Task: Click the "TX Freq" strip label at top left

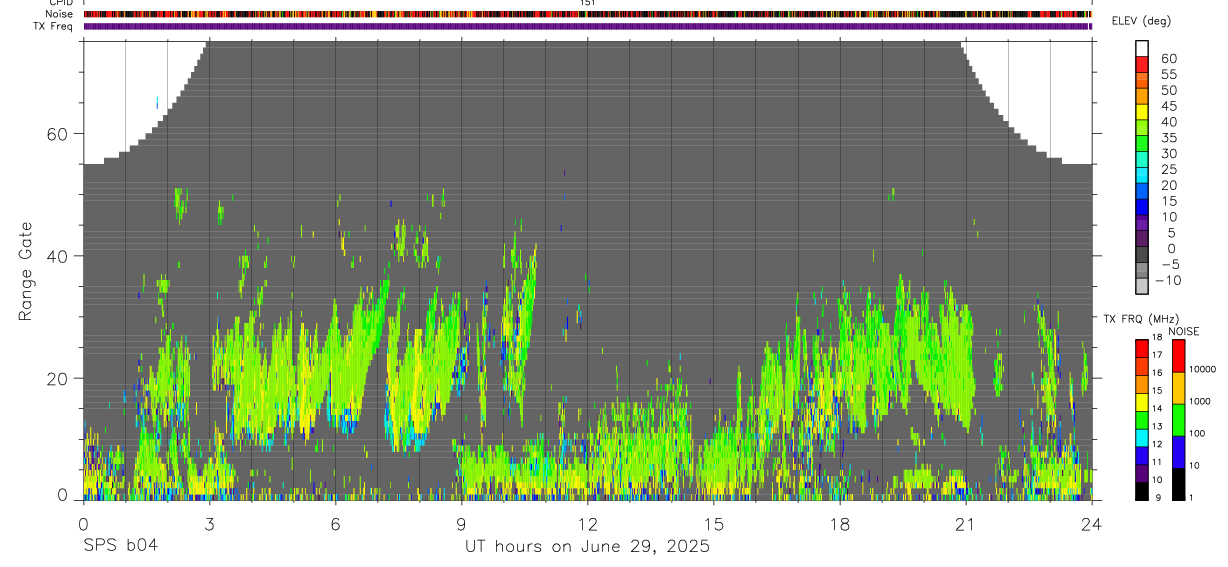Action: pos(54,25)
